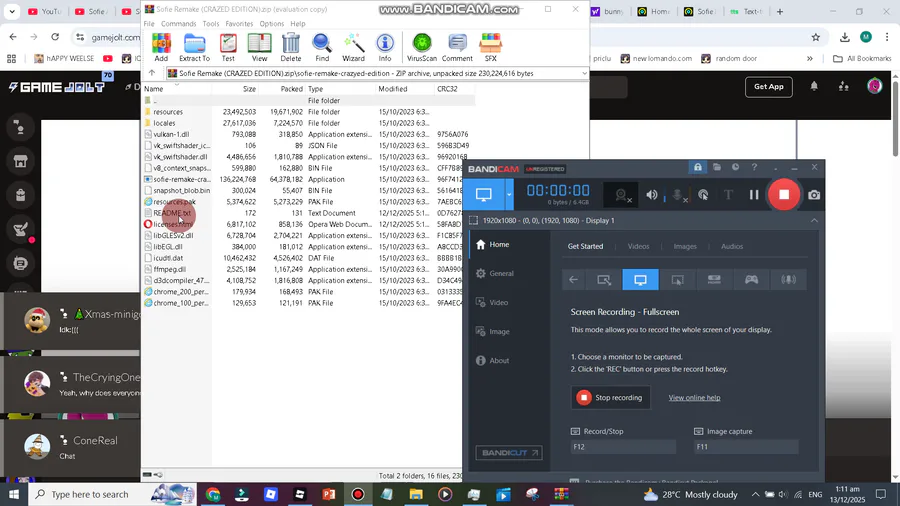Open View online help link
This screenshot has width=900, height=506.
tap(694, 398)
